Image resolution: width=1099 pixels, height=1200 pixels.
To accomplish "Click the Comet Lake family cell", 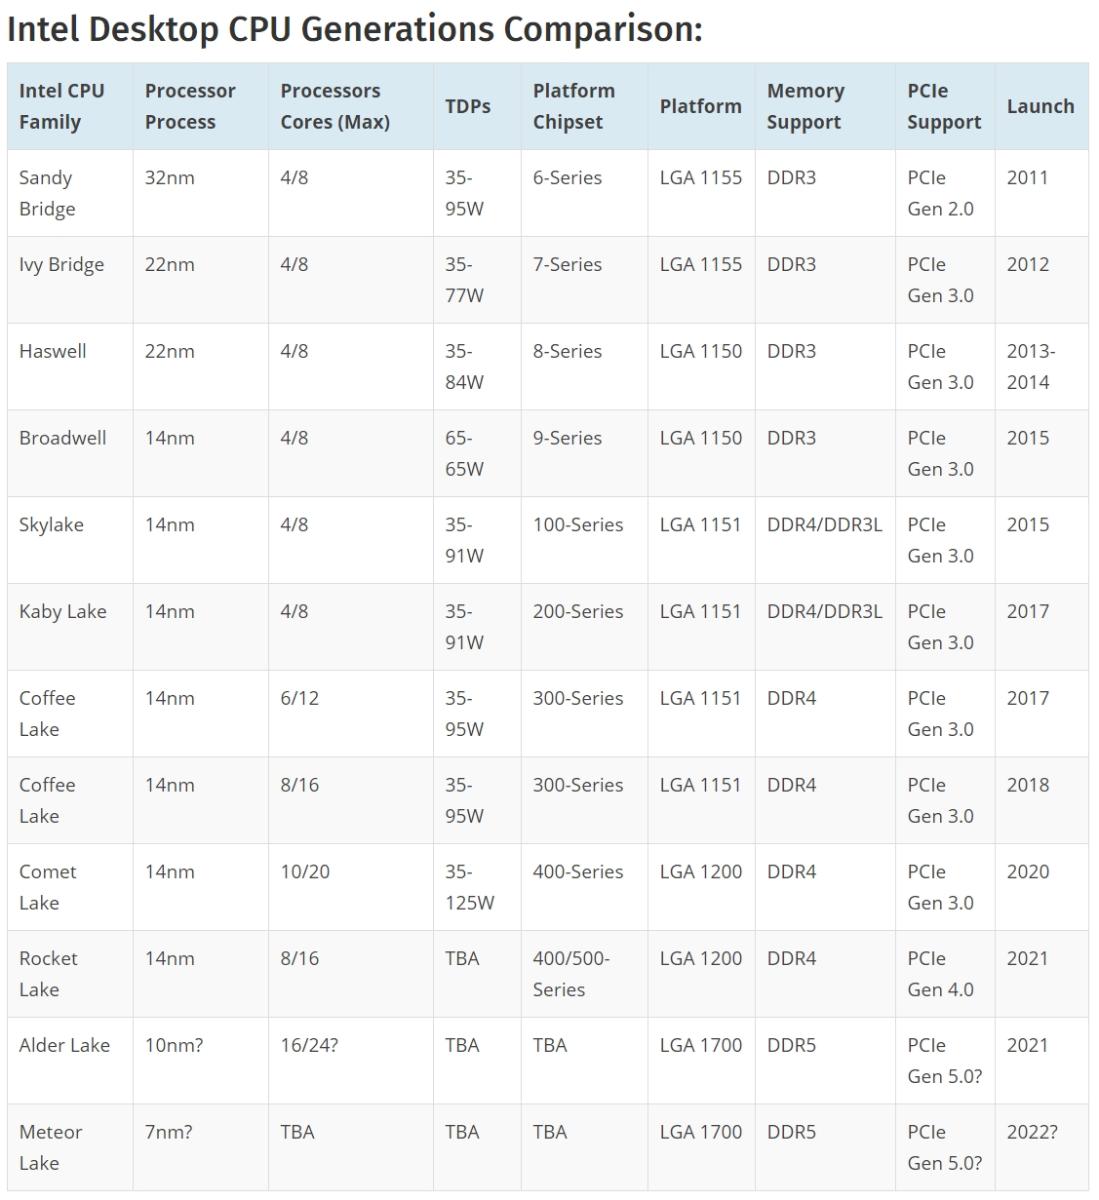I will pyautogui.click(x=48, y=887).
